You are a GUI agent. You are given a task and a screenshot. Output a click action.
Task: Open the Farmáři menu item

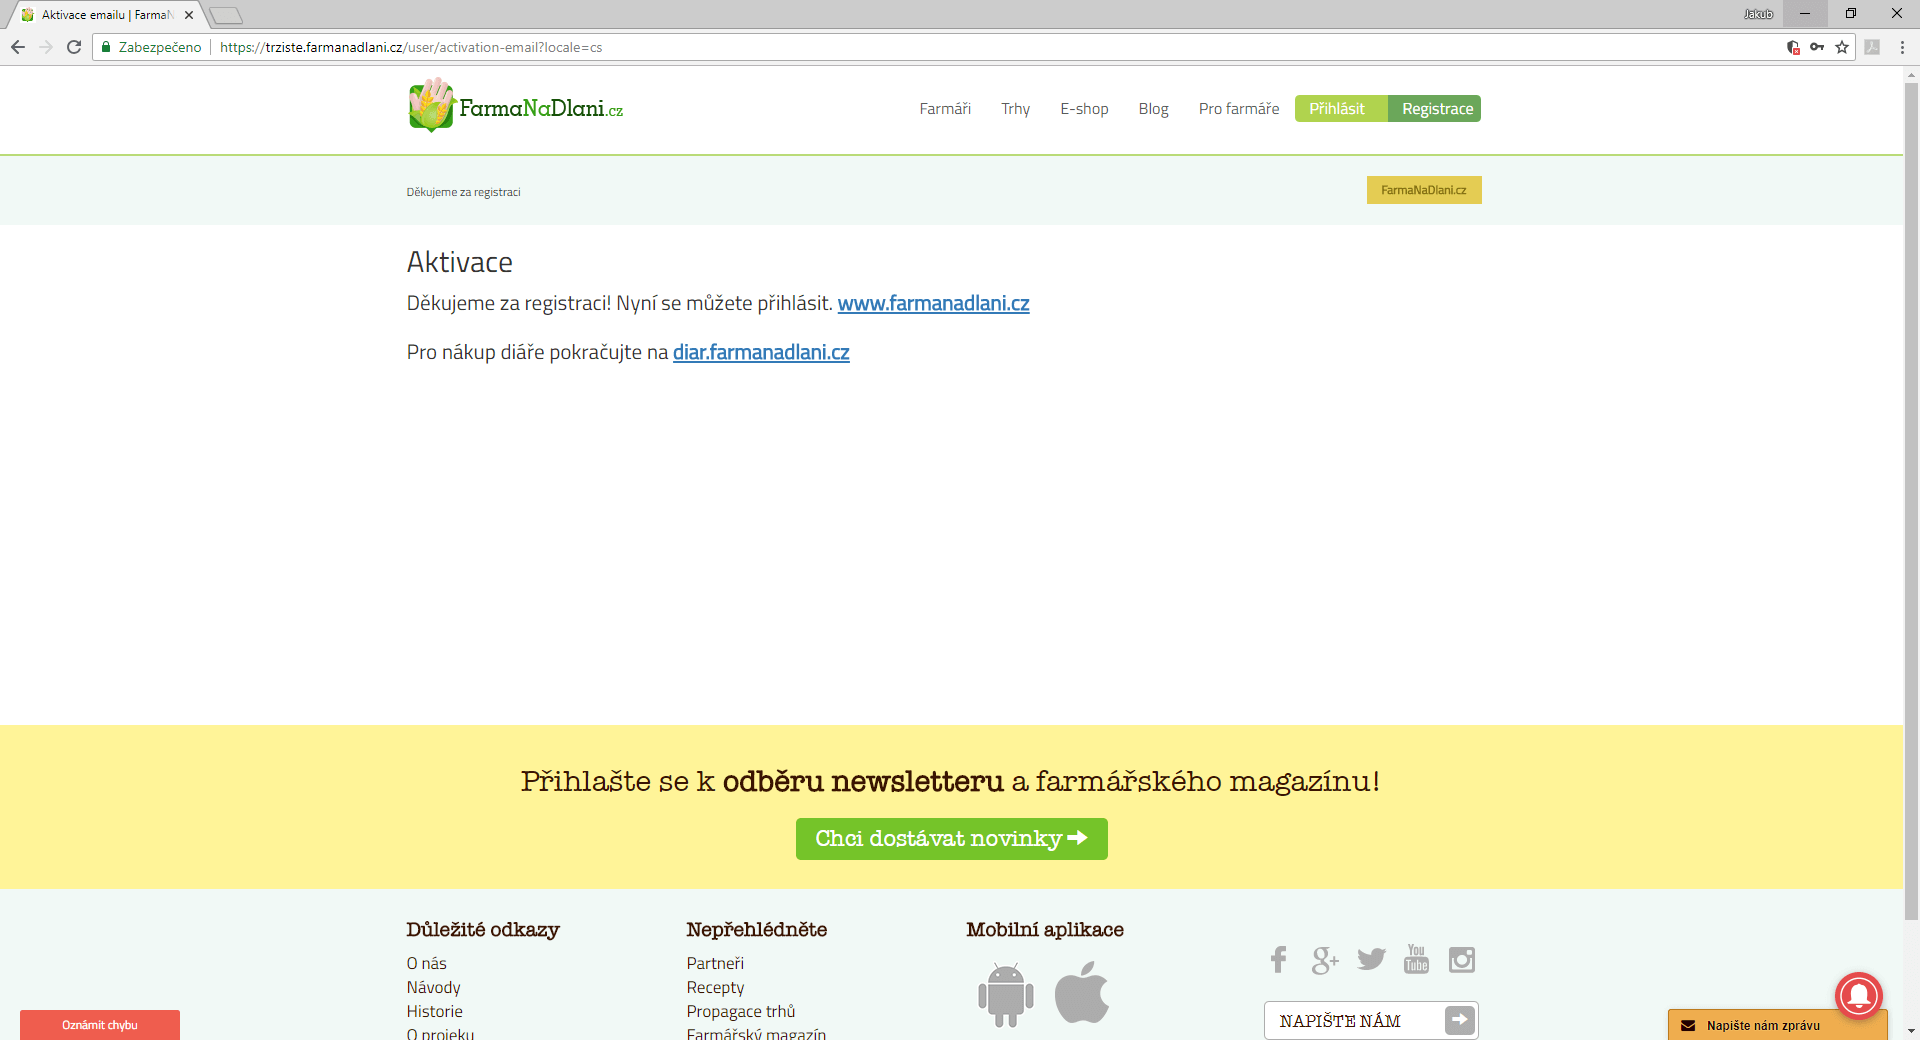(945, 109)
